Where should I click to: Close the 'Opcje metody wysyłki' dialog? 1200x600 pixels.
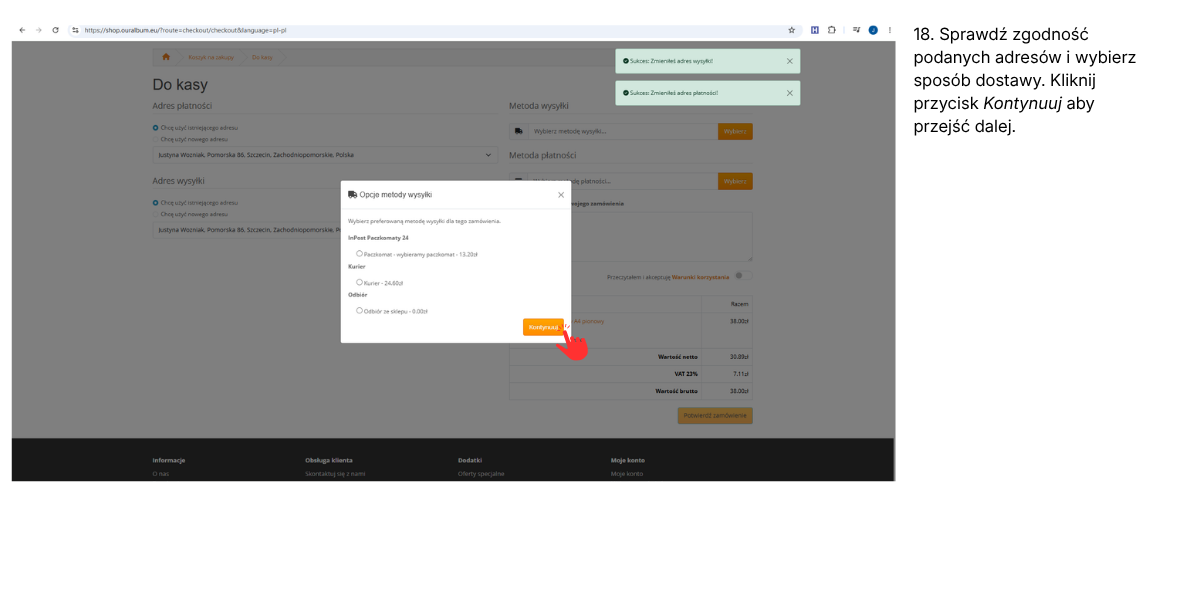coord(561,195)
